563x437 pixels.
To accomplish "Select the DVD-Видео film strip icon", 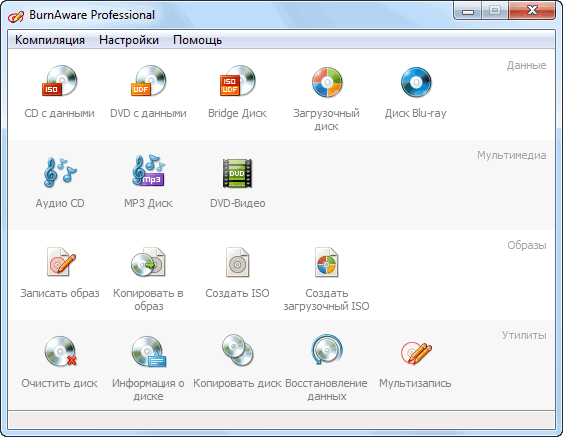I will click(x=237, y=173).
